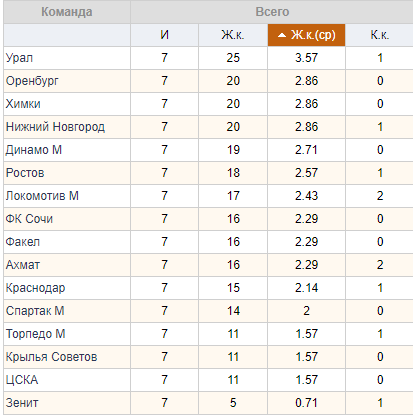
Task: Open the Ростов team link
Action: coord(25,173)
